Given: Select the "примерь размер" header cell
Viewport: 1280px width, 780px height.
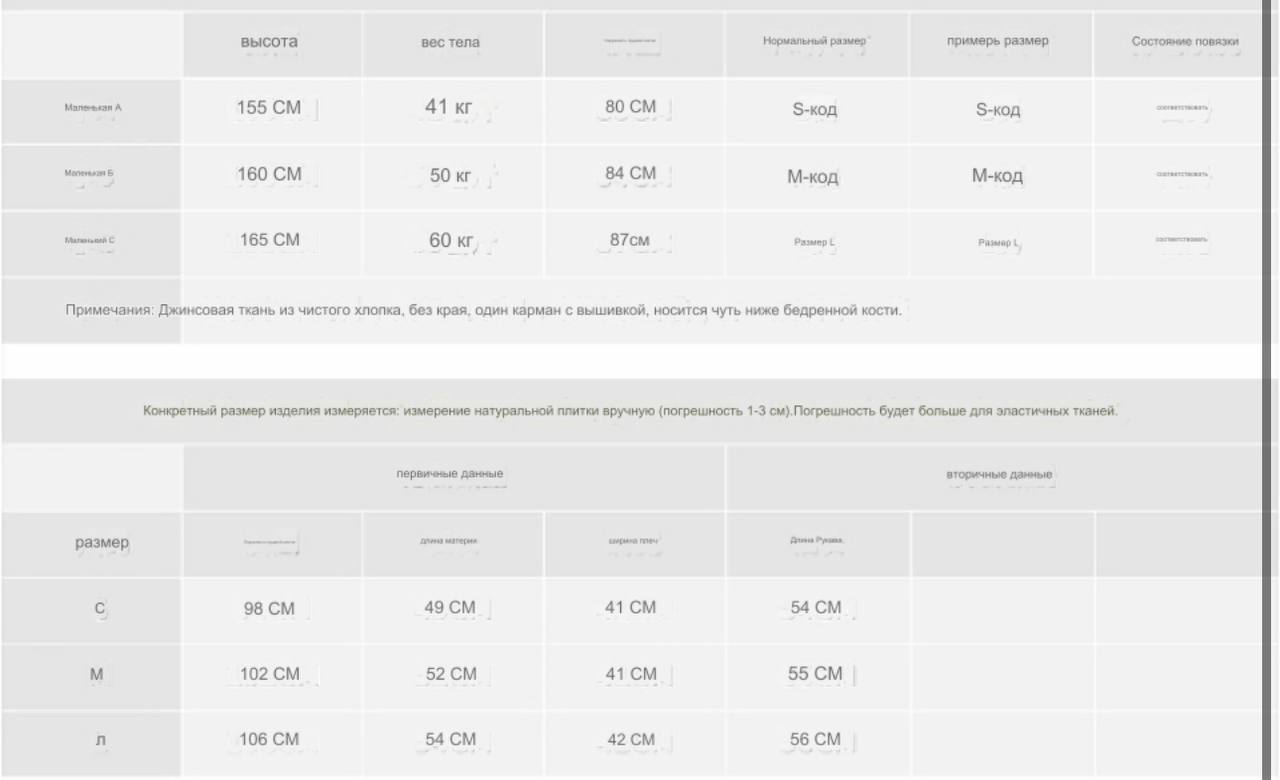Looking at the screenshot, I should coord(1000,44).
